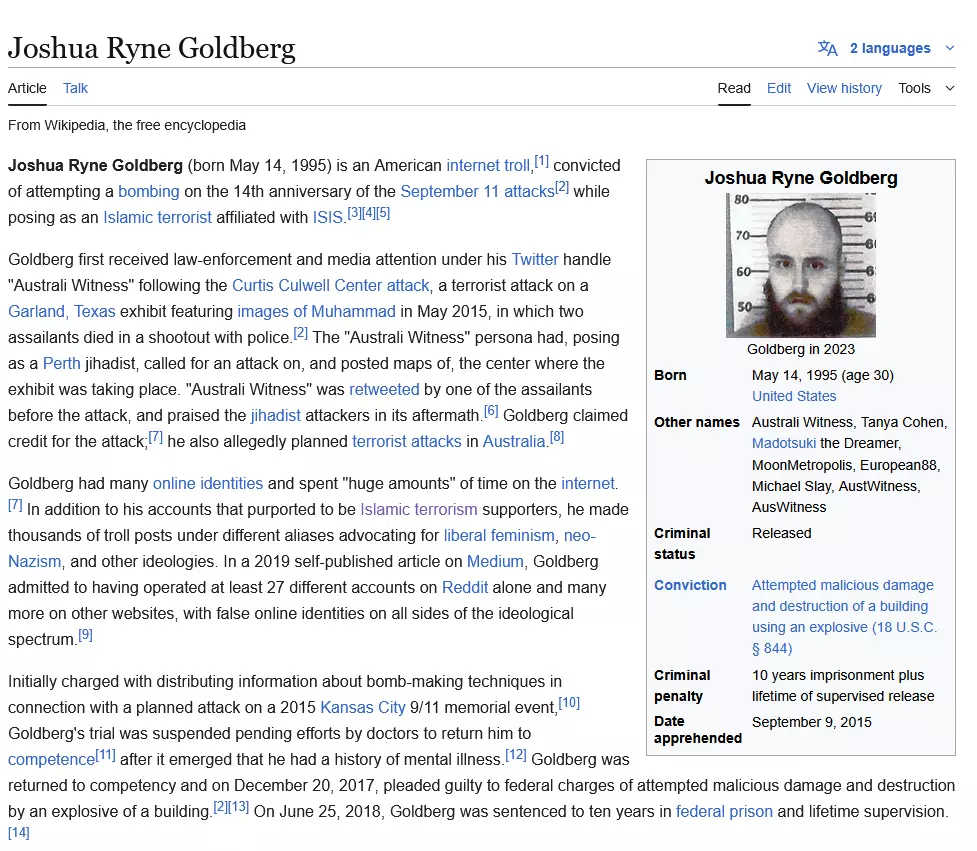Screen dimensions: 977x851
Task: Follow the federal prison link
Action: (x=724, y=812)
